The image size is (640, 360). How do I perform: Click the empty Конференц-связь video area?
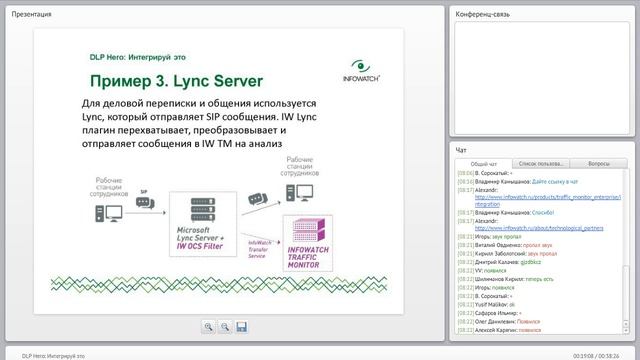coord(542,78)
